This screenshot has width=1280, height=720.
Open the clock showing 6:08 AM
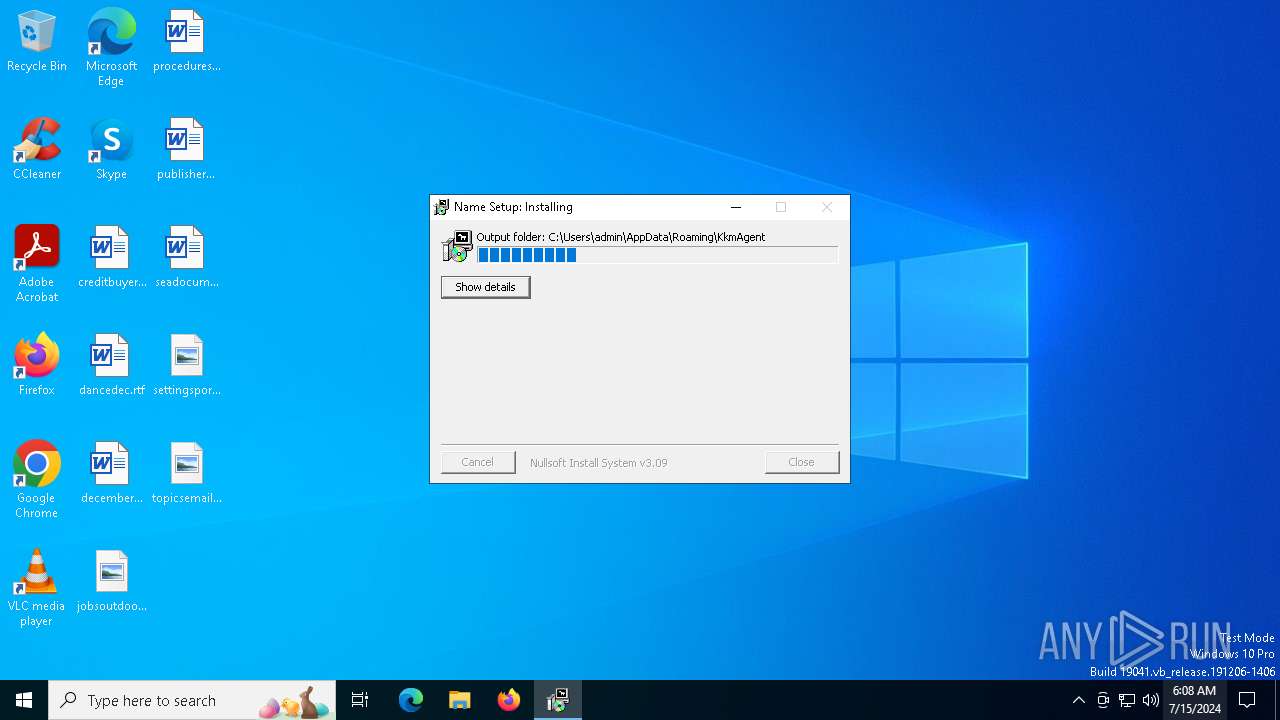coord(1194,700)
